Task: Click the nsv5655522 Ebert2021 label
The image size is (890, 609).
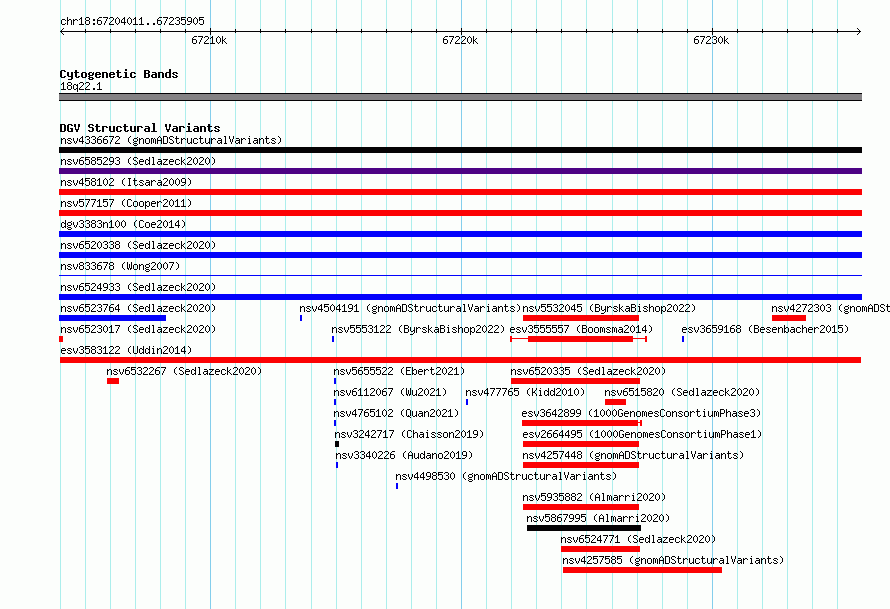Action: pos(399,371)
